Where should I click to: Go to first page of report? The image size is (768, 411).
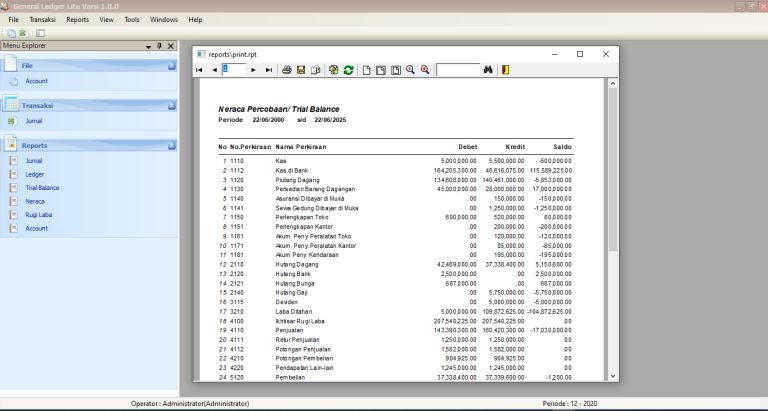pos(199,70)
